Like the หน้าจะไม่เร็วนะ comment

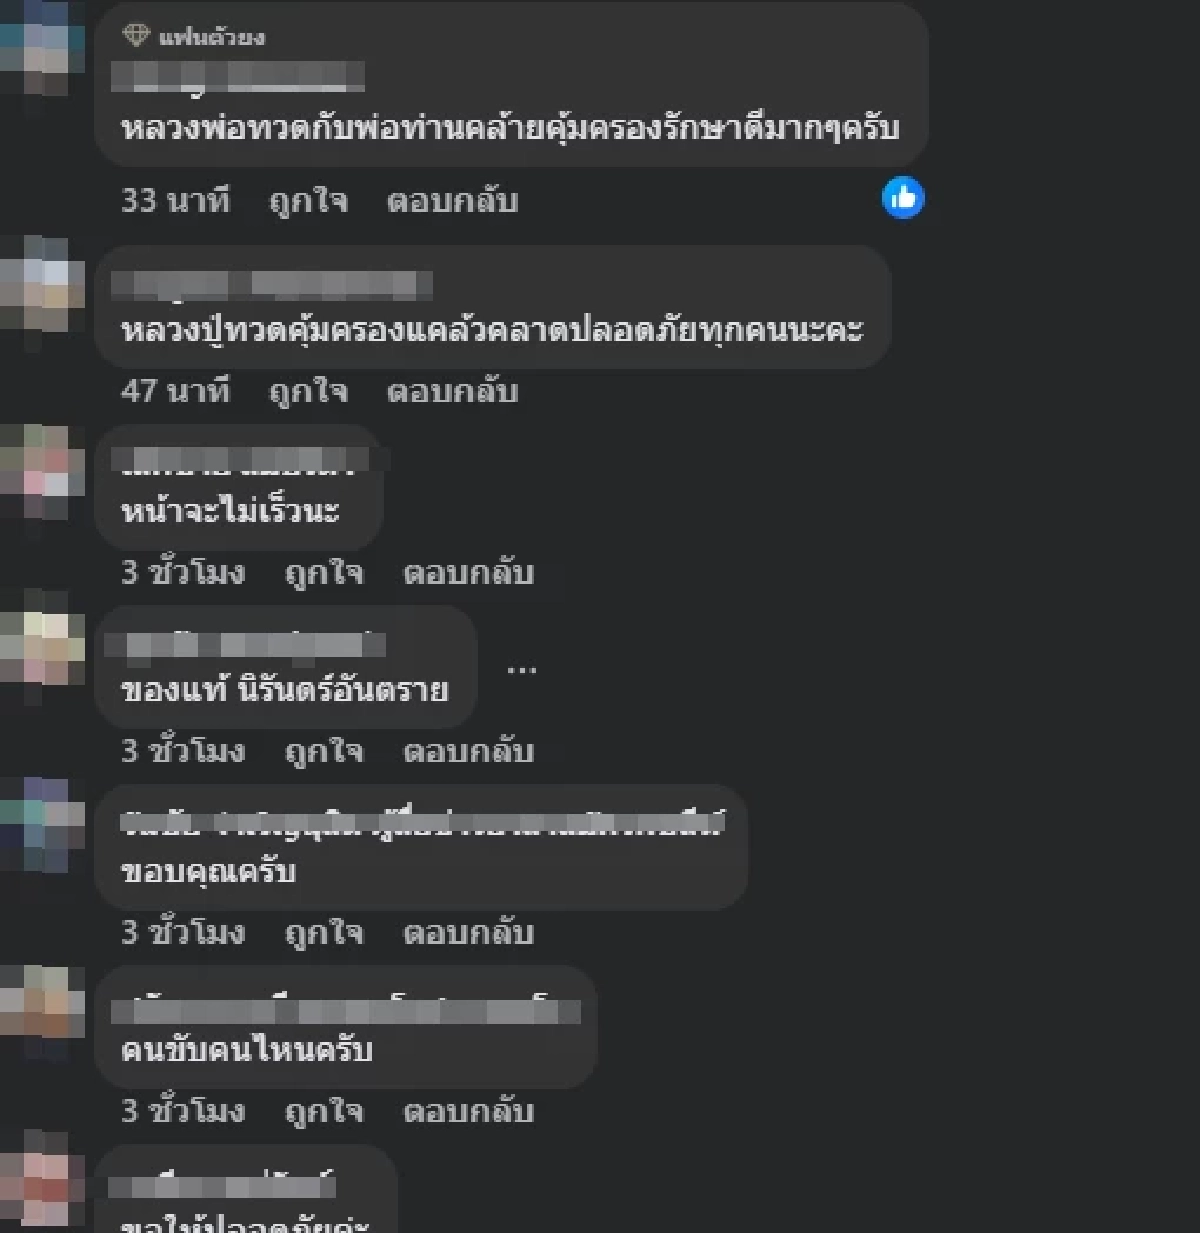click(x=324, y=573)
